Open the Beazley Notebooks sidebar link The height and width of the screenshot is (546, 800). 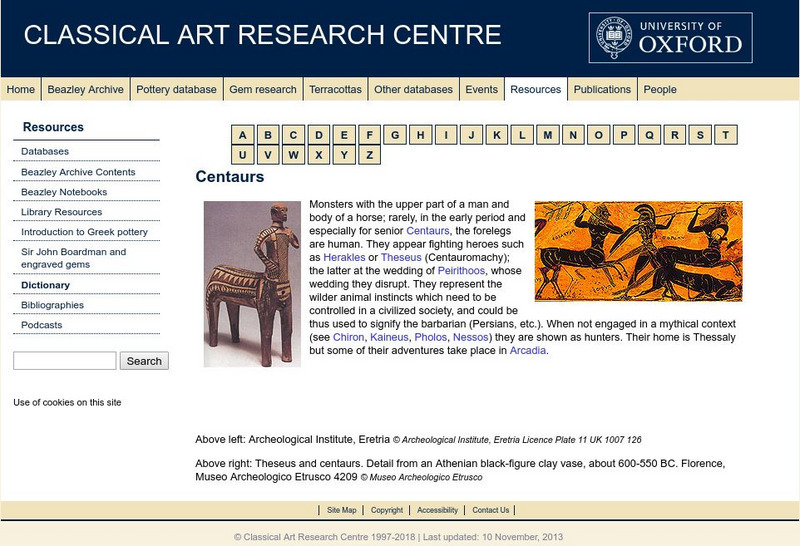point(64,192)
